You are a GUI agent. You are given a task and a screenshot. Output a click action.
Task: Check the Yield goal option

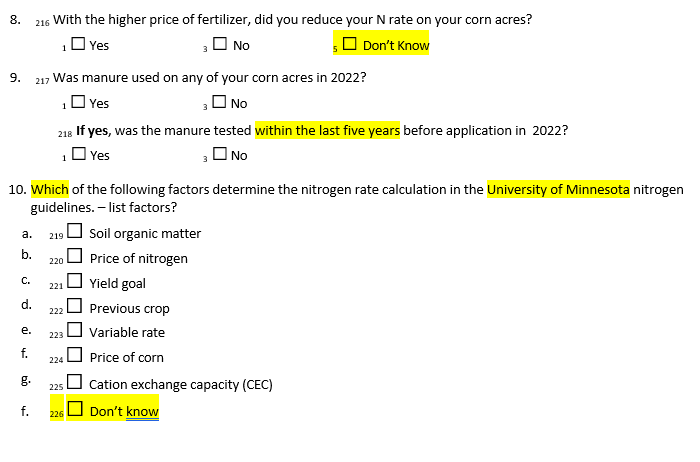(x=75, y=284)
